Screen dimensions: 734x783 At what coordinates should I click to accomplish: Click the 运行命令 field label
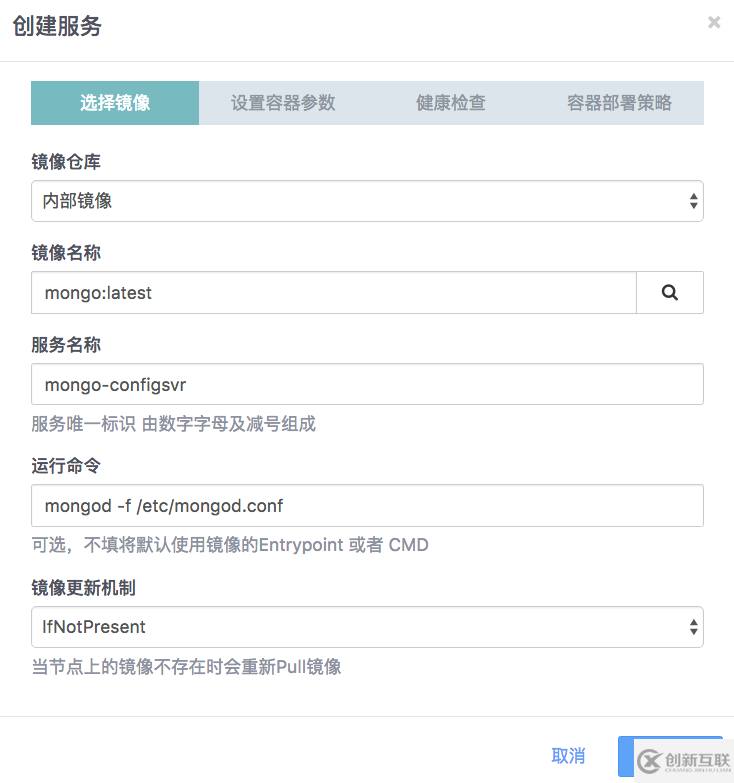coord(66,467)
